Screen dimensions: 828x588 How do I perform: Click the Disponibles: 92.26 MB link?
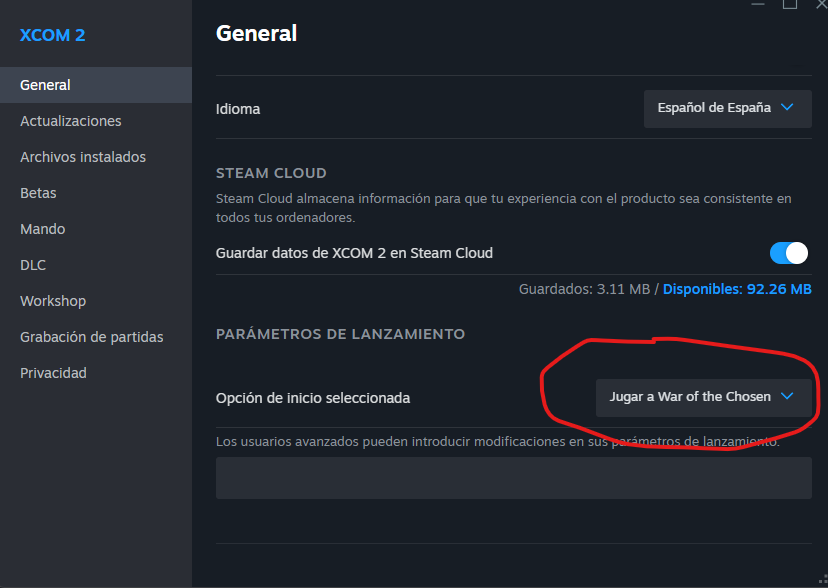[737, 289]
